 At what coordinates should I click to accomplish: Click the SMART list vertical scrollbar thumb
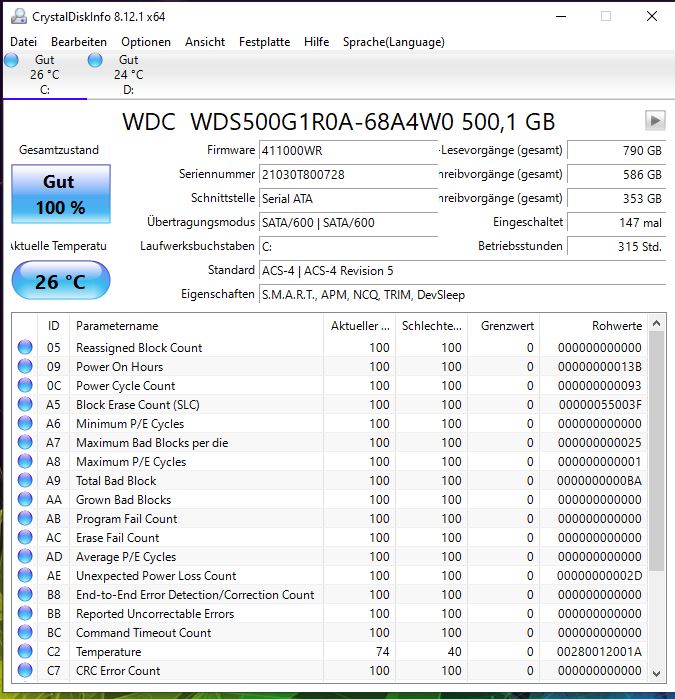coord(656,451)
